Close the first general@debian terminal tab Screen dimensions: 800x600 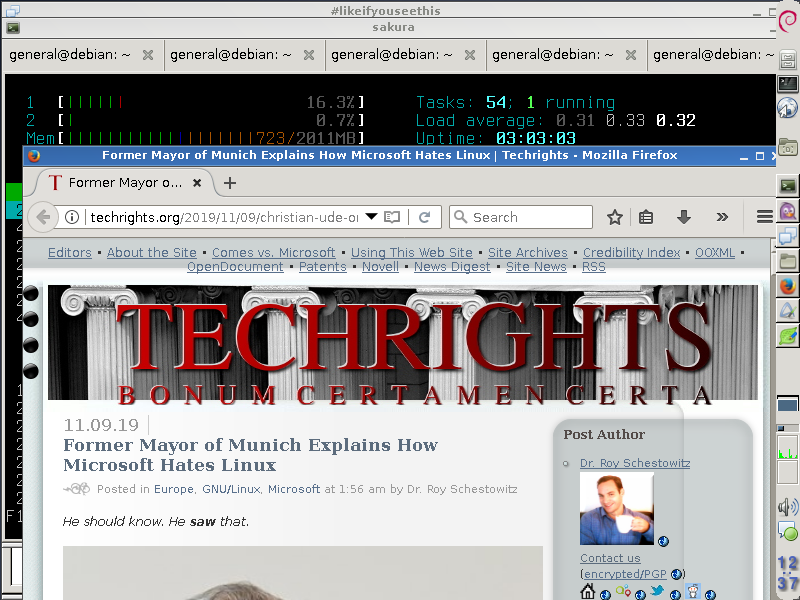[148, 55]
